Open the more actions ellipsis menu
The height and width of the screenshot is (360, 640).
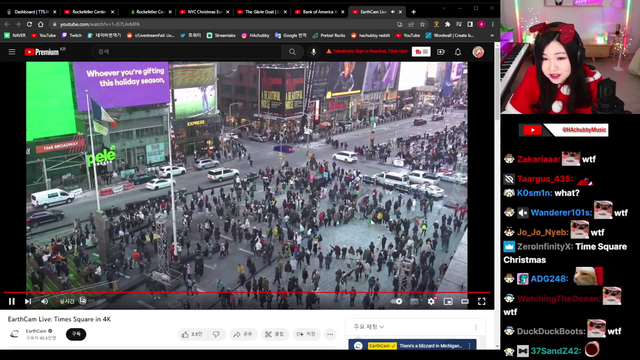[x=330, y=334]
